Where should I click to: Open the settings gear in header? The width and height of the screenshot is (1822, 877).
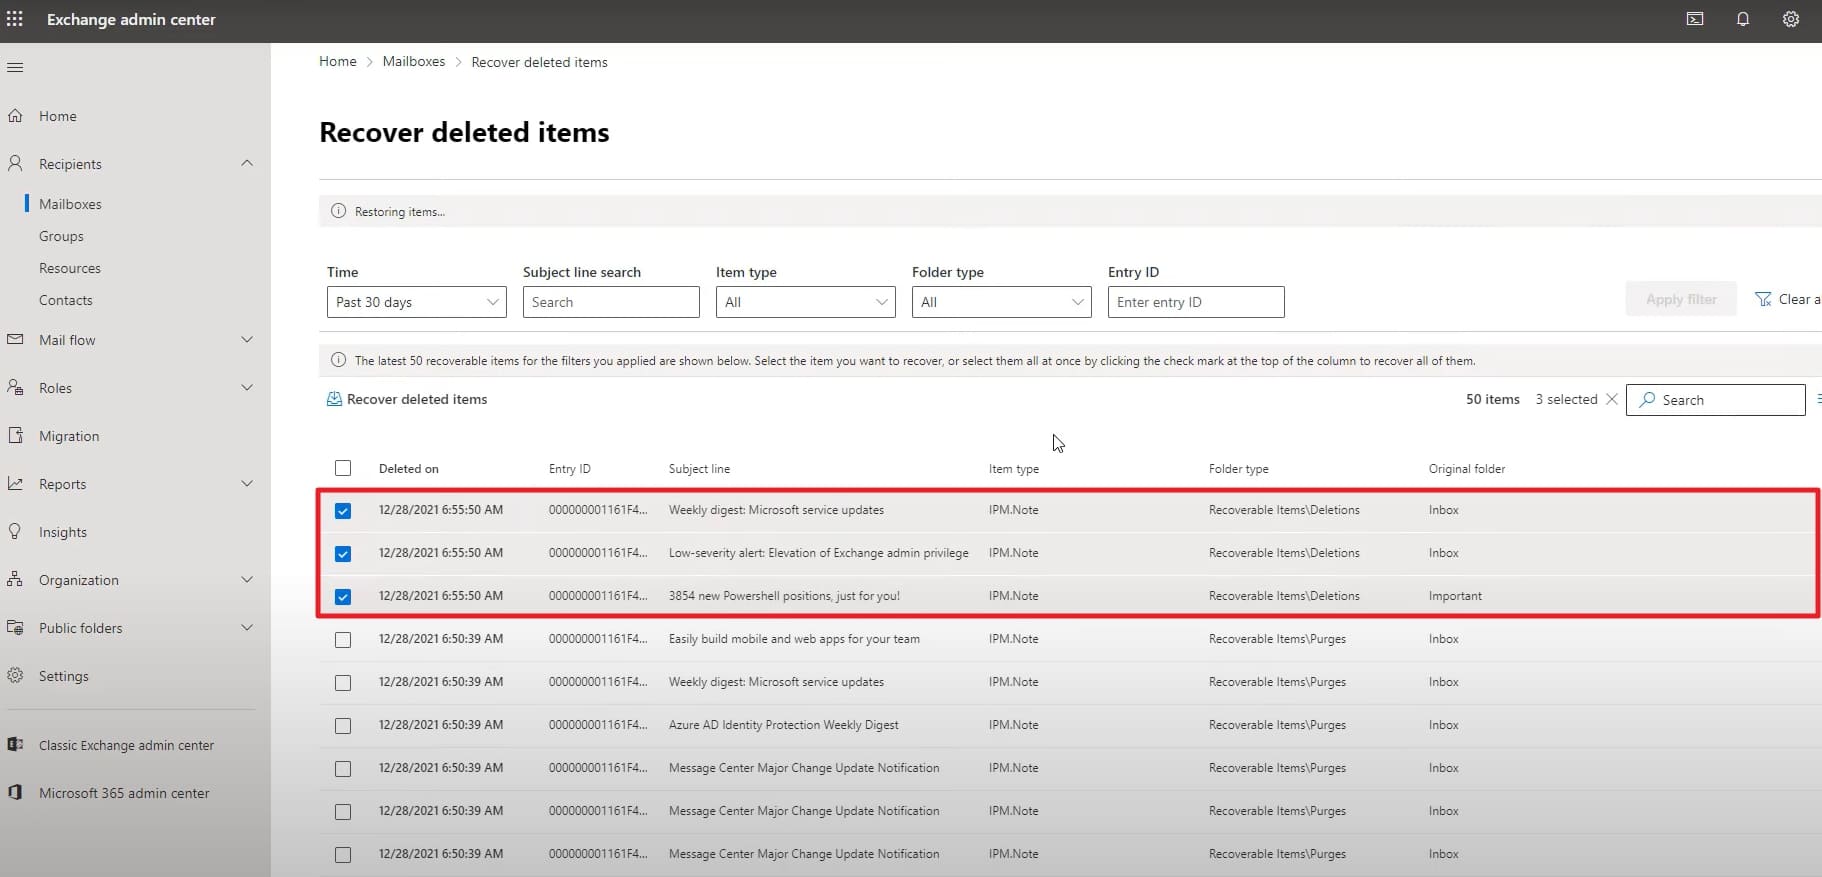1790,19
